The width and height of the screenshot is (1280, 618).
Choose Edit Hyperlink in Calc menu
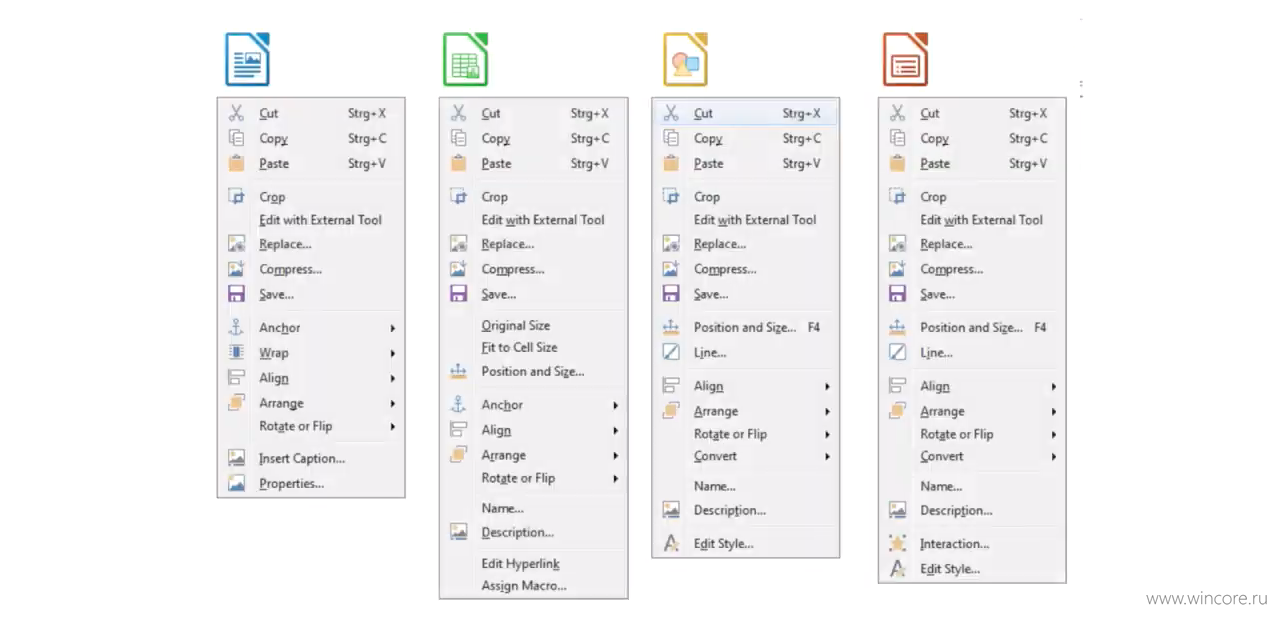pos(520,564)
